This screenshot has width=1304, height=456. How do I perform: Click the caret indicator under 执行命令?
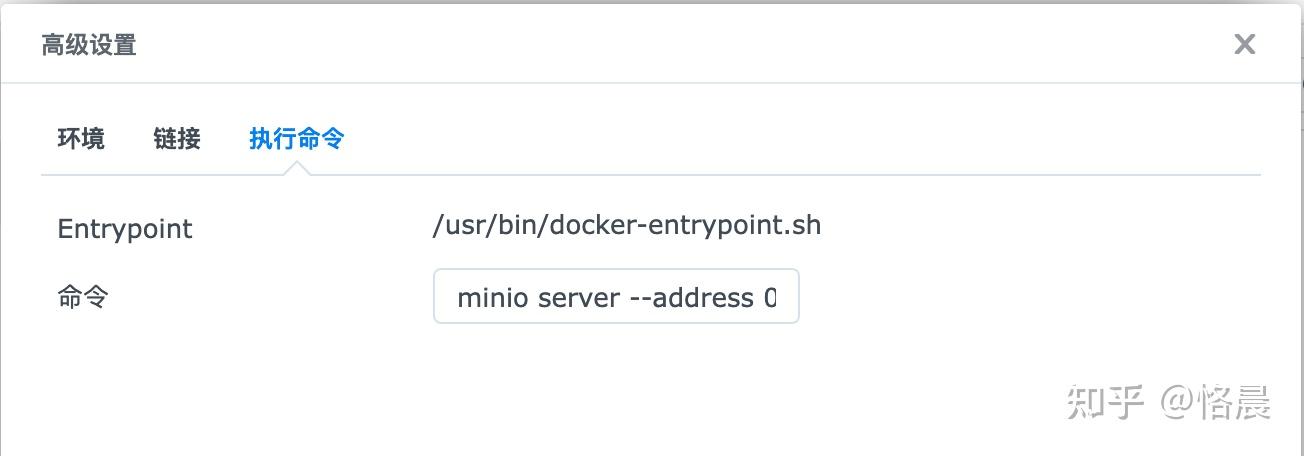(x=297, y=168)
